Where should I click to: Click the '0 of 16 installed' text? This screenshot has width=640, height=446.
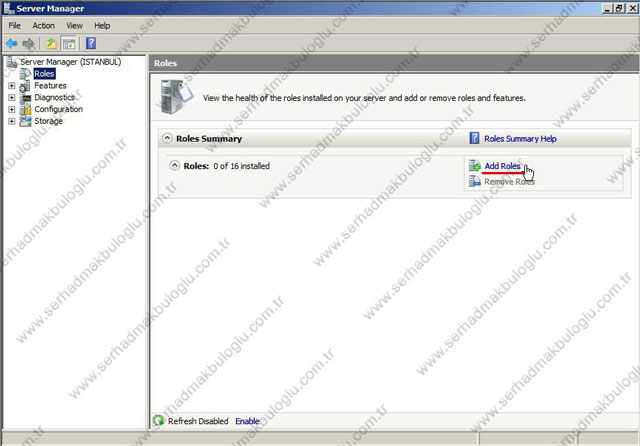pos(242,166)
